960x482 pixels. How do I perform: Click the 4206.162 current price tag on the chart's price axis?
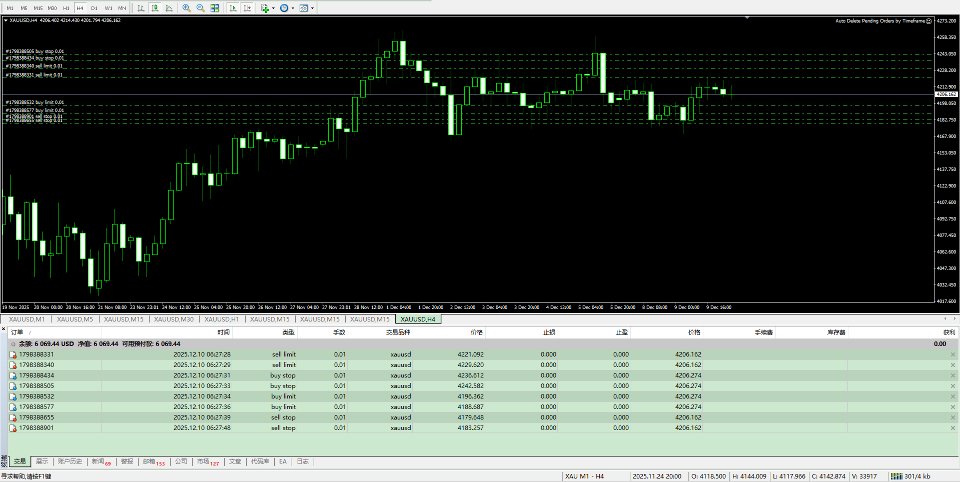[x=947, y=94]
